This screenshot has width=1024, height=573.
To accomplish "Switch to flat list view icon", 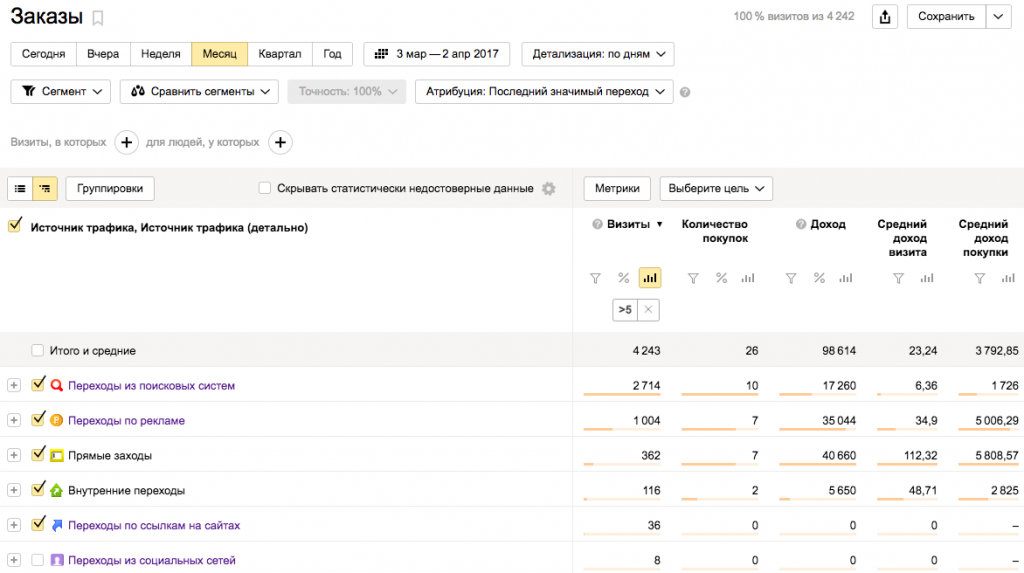I will tap(20, 188).
